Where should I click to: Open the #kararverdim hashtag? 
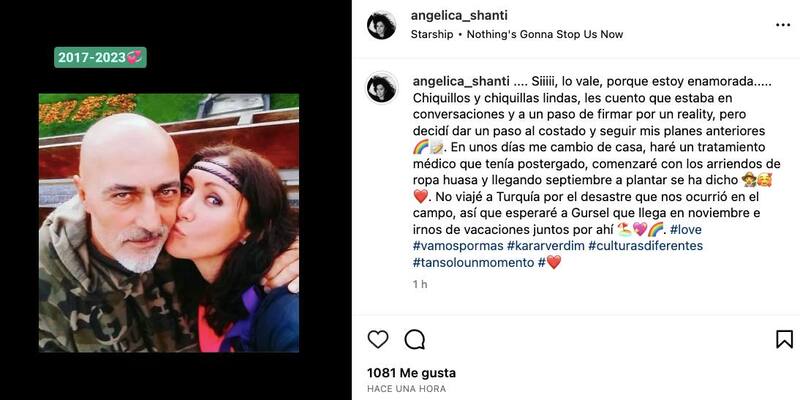pos(545,246)
